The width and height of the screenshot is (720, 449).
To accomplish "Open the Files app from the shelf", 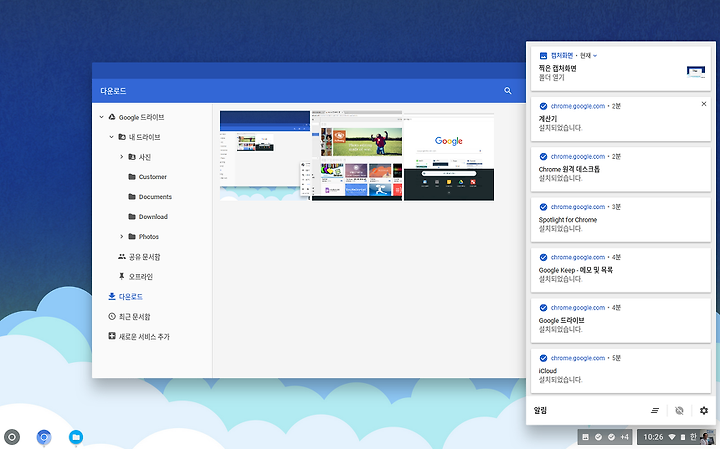I will (x=76, y=437).
